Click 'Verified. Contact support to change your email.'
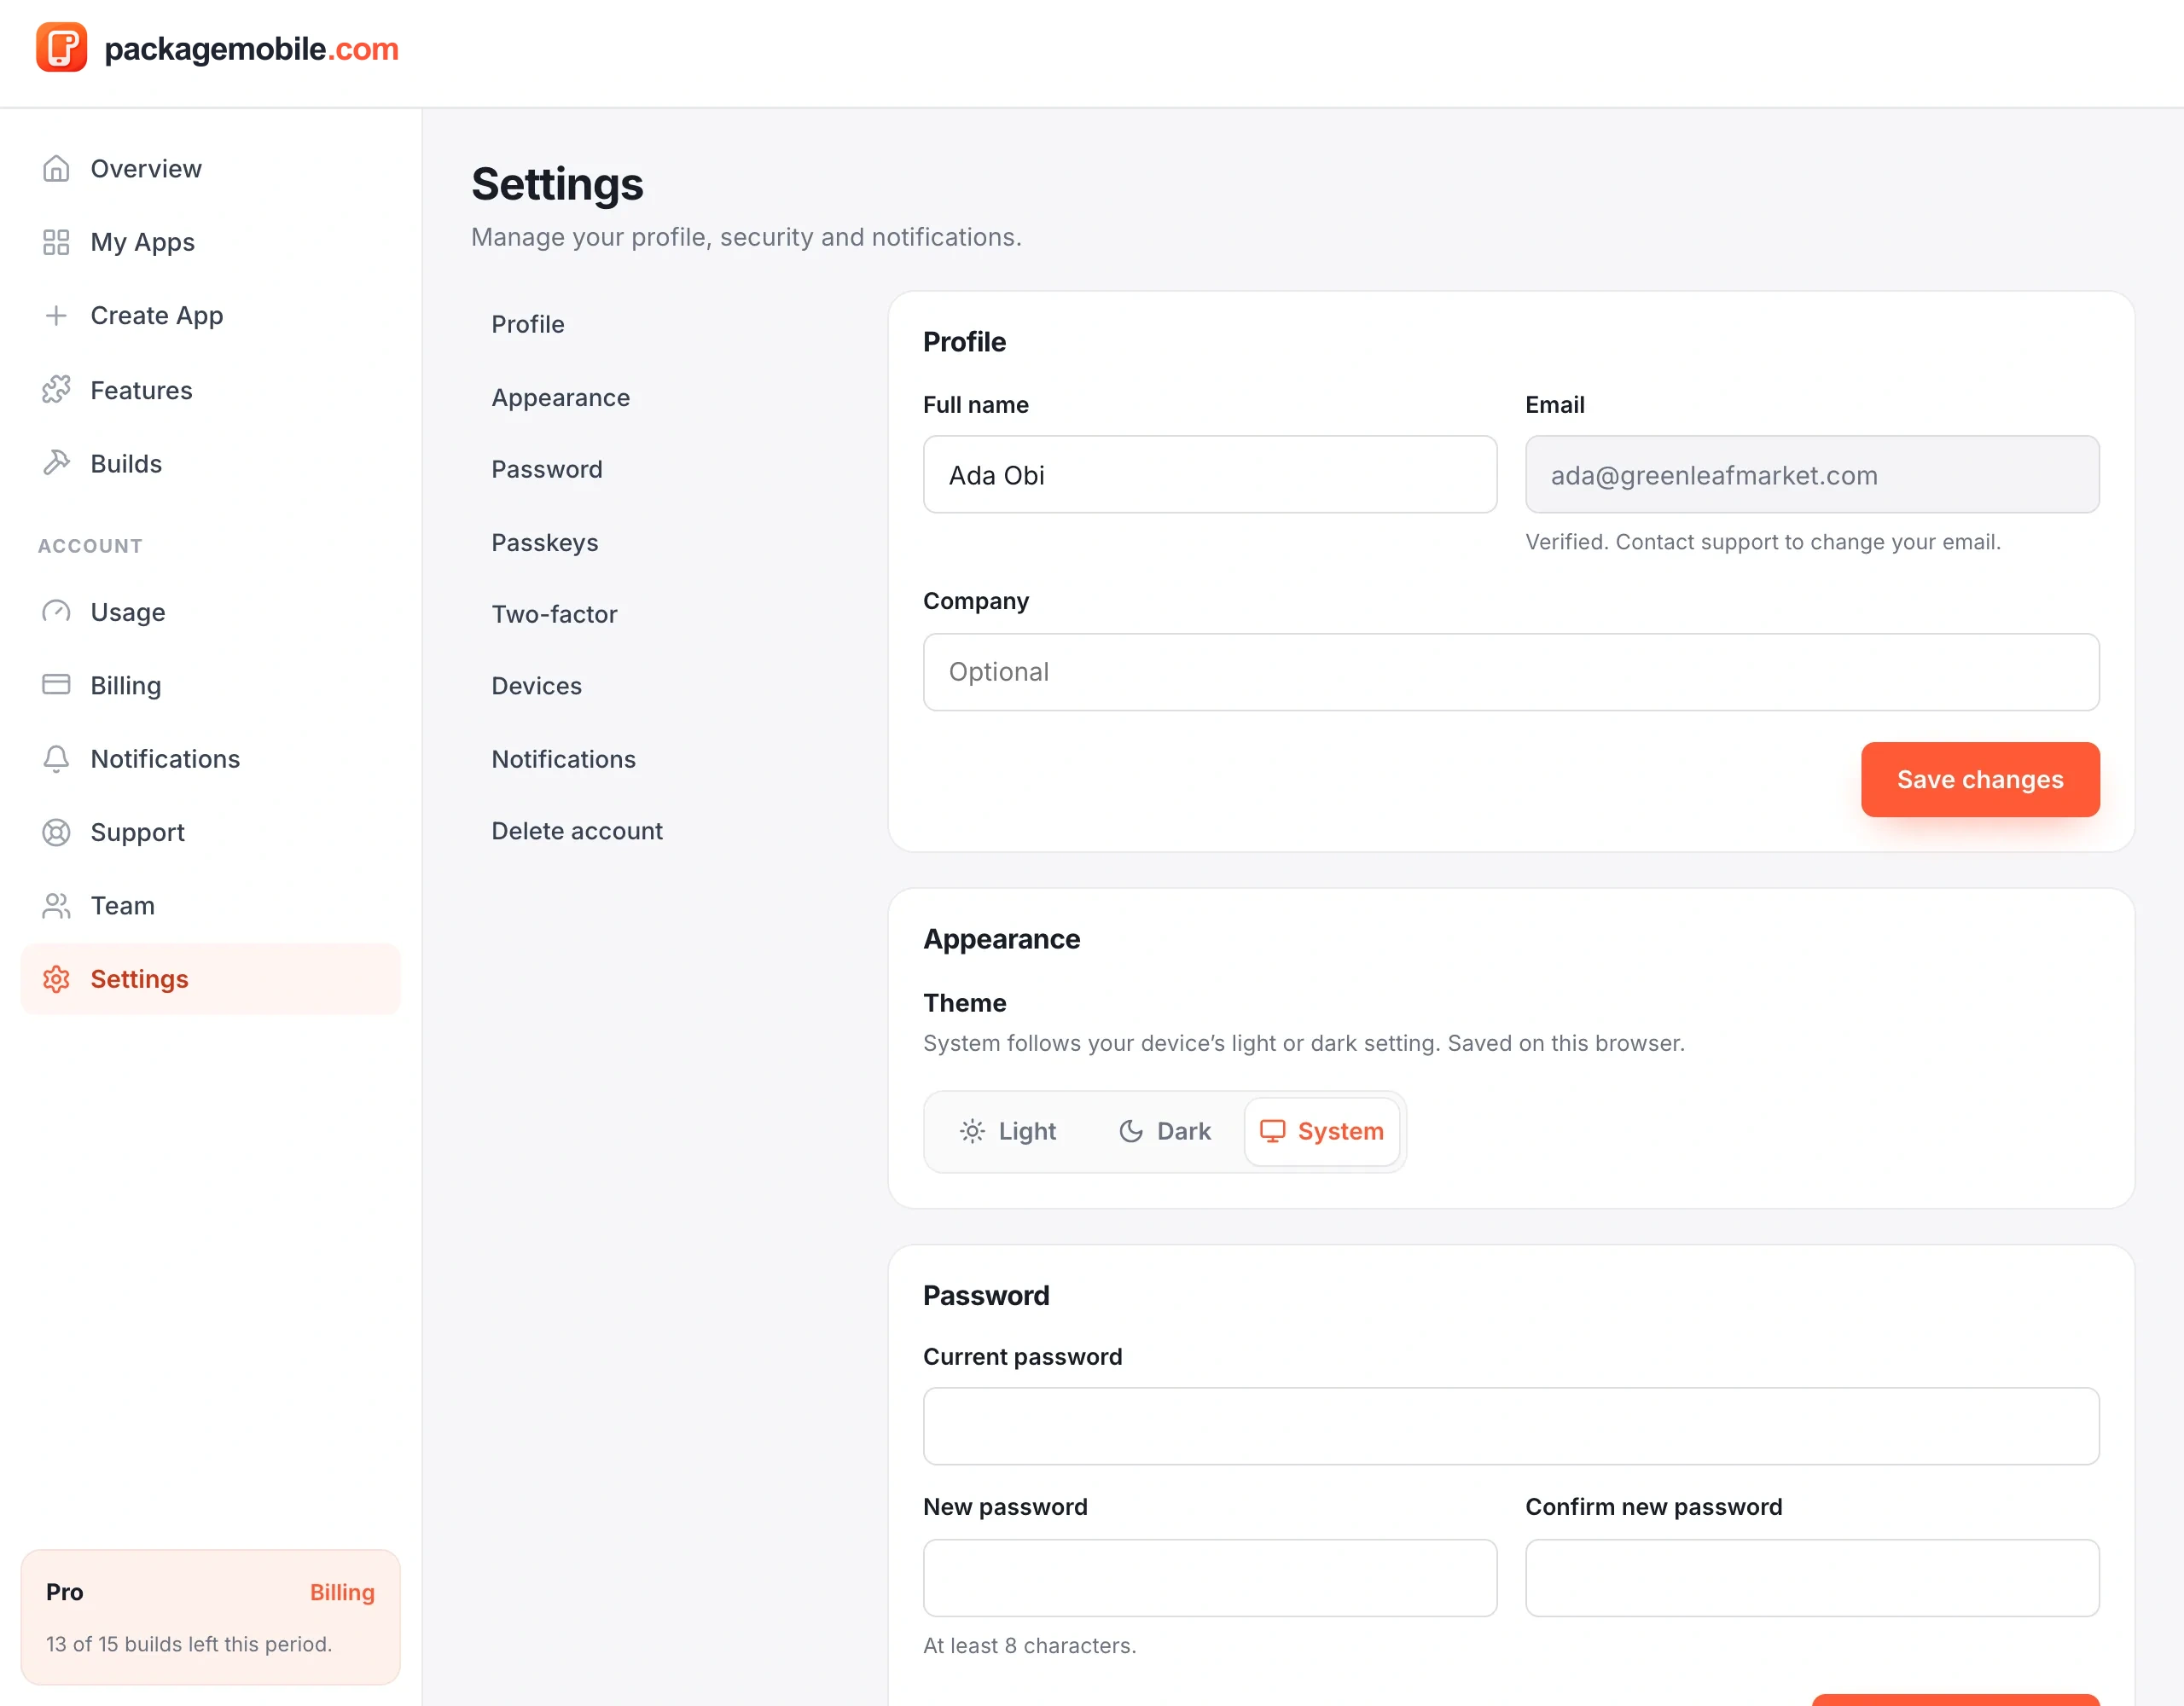 [x=1763, y=542]
